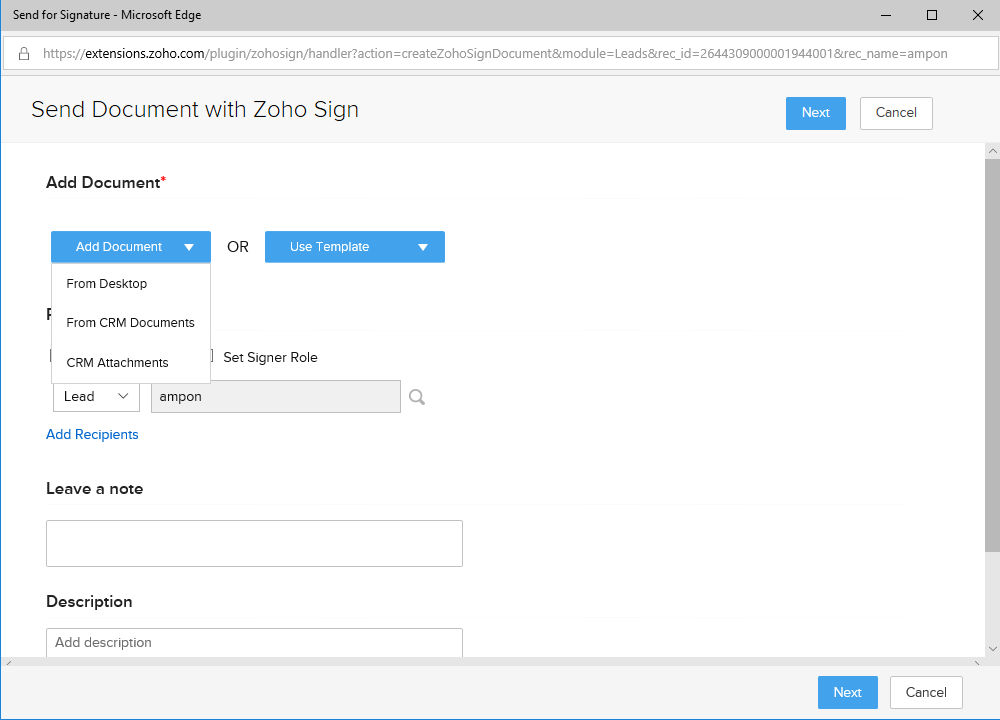Click the vertical scrollbar thumb
Viewport: 1000px width, 720px height.
coord(992,355)
